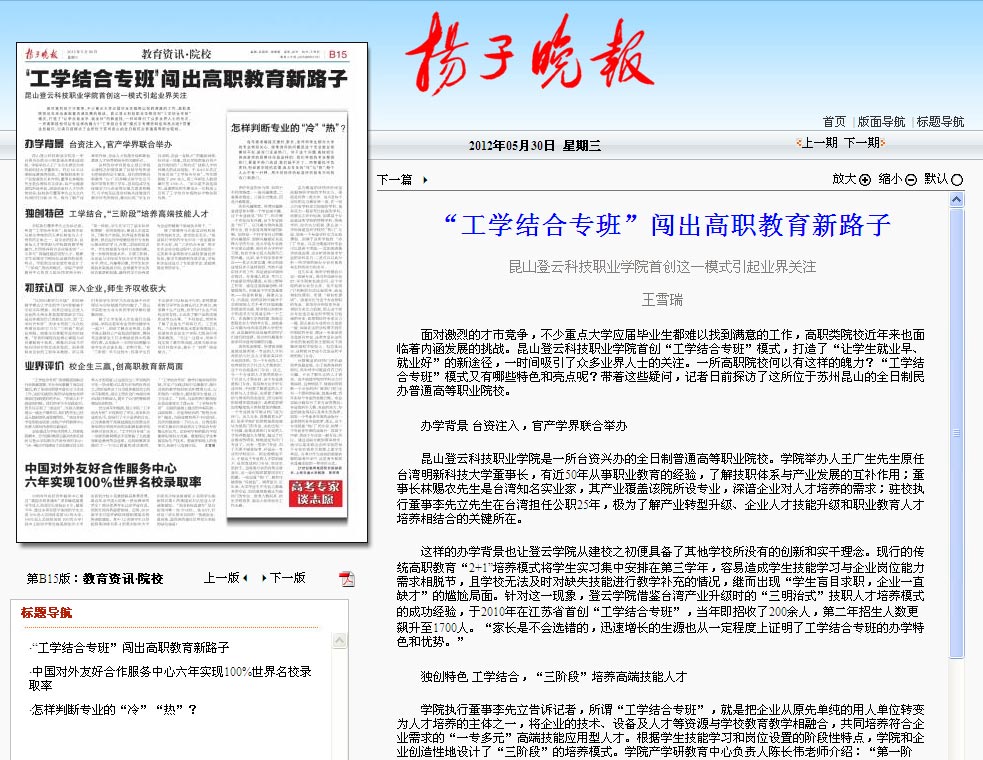Click the 缩小 zoom-out minus icon

pyautogui.click(x=911, y=180)
